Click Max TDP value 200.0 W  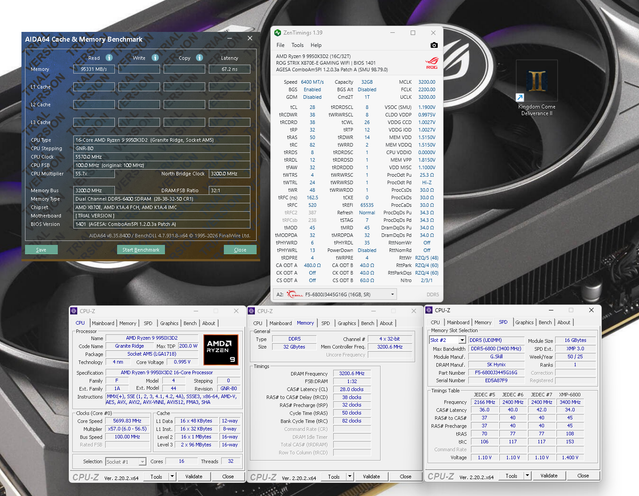point(188,346)
